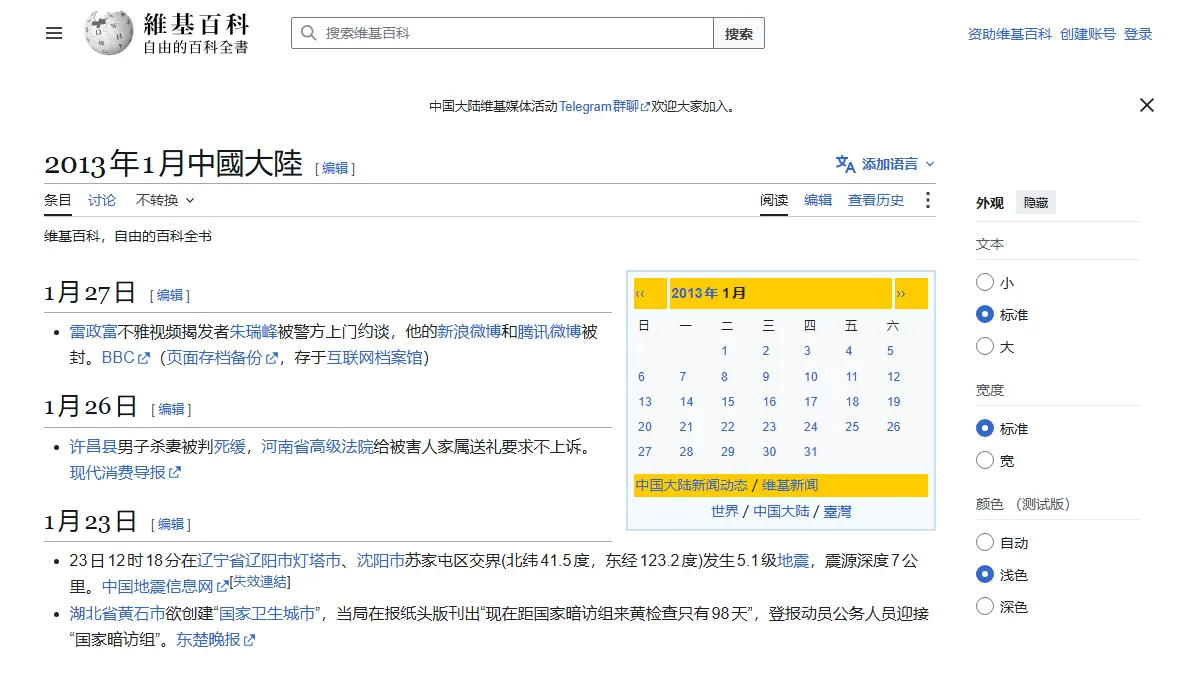This screenshot has width=1200, height=675.
Task: Open the more-options vertical dots menu
Action: tap(927, 200)
